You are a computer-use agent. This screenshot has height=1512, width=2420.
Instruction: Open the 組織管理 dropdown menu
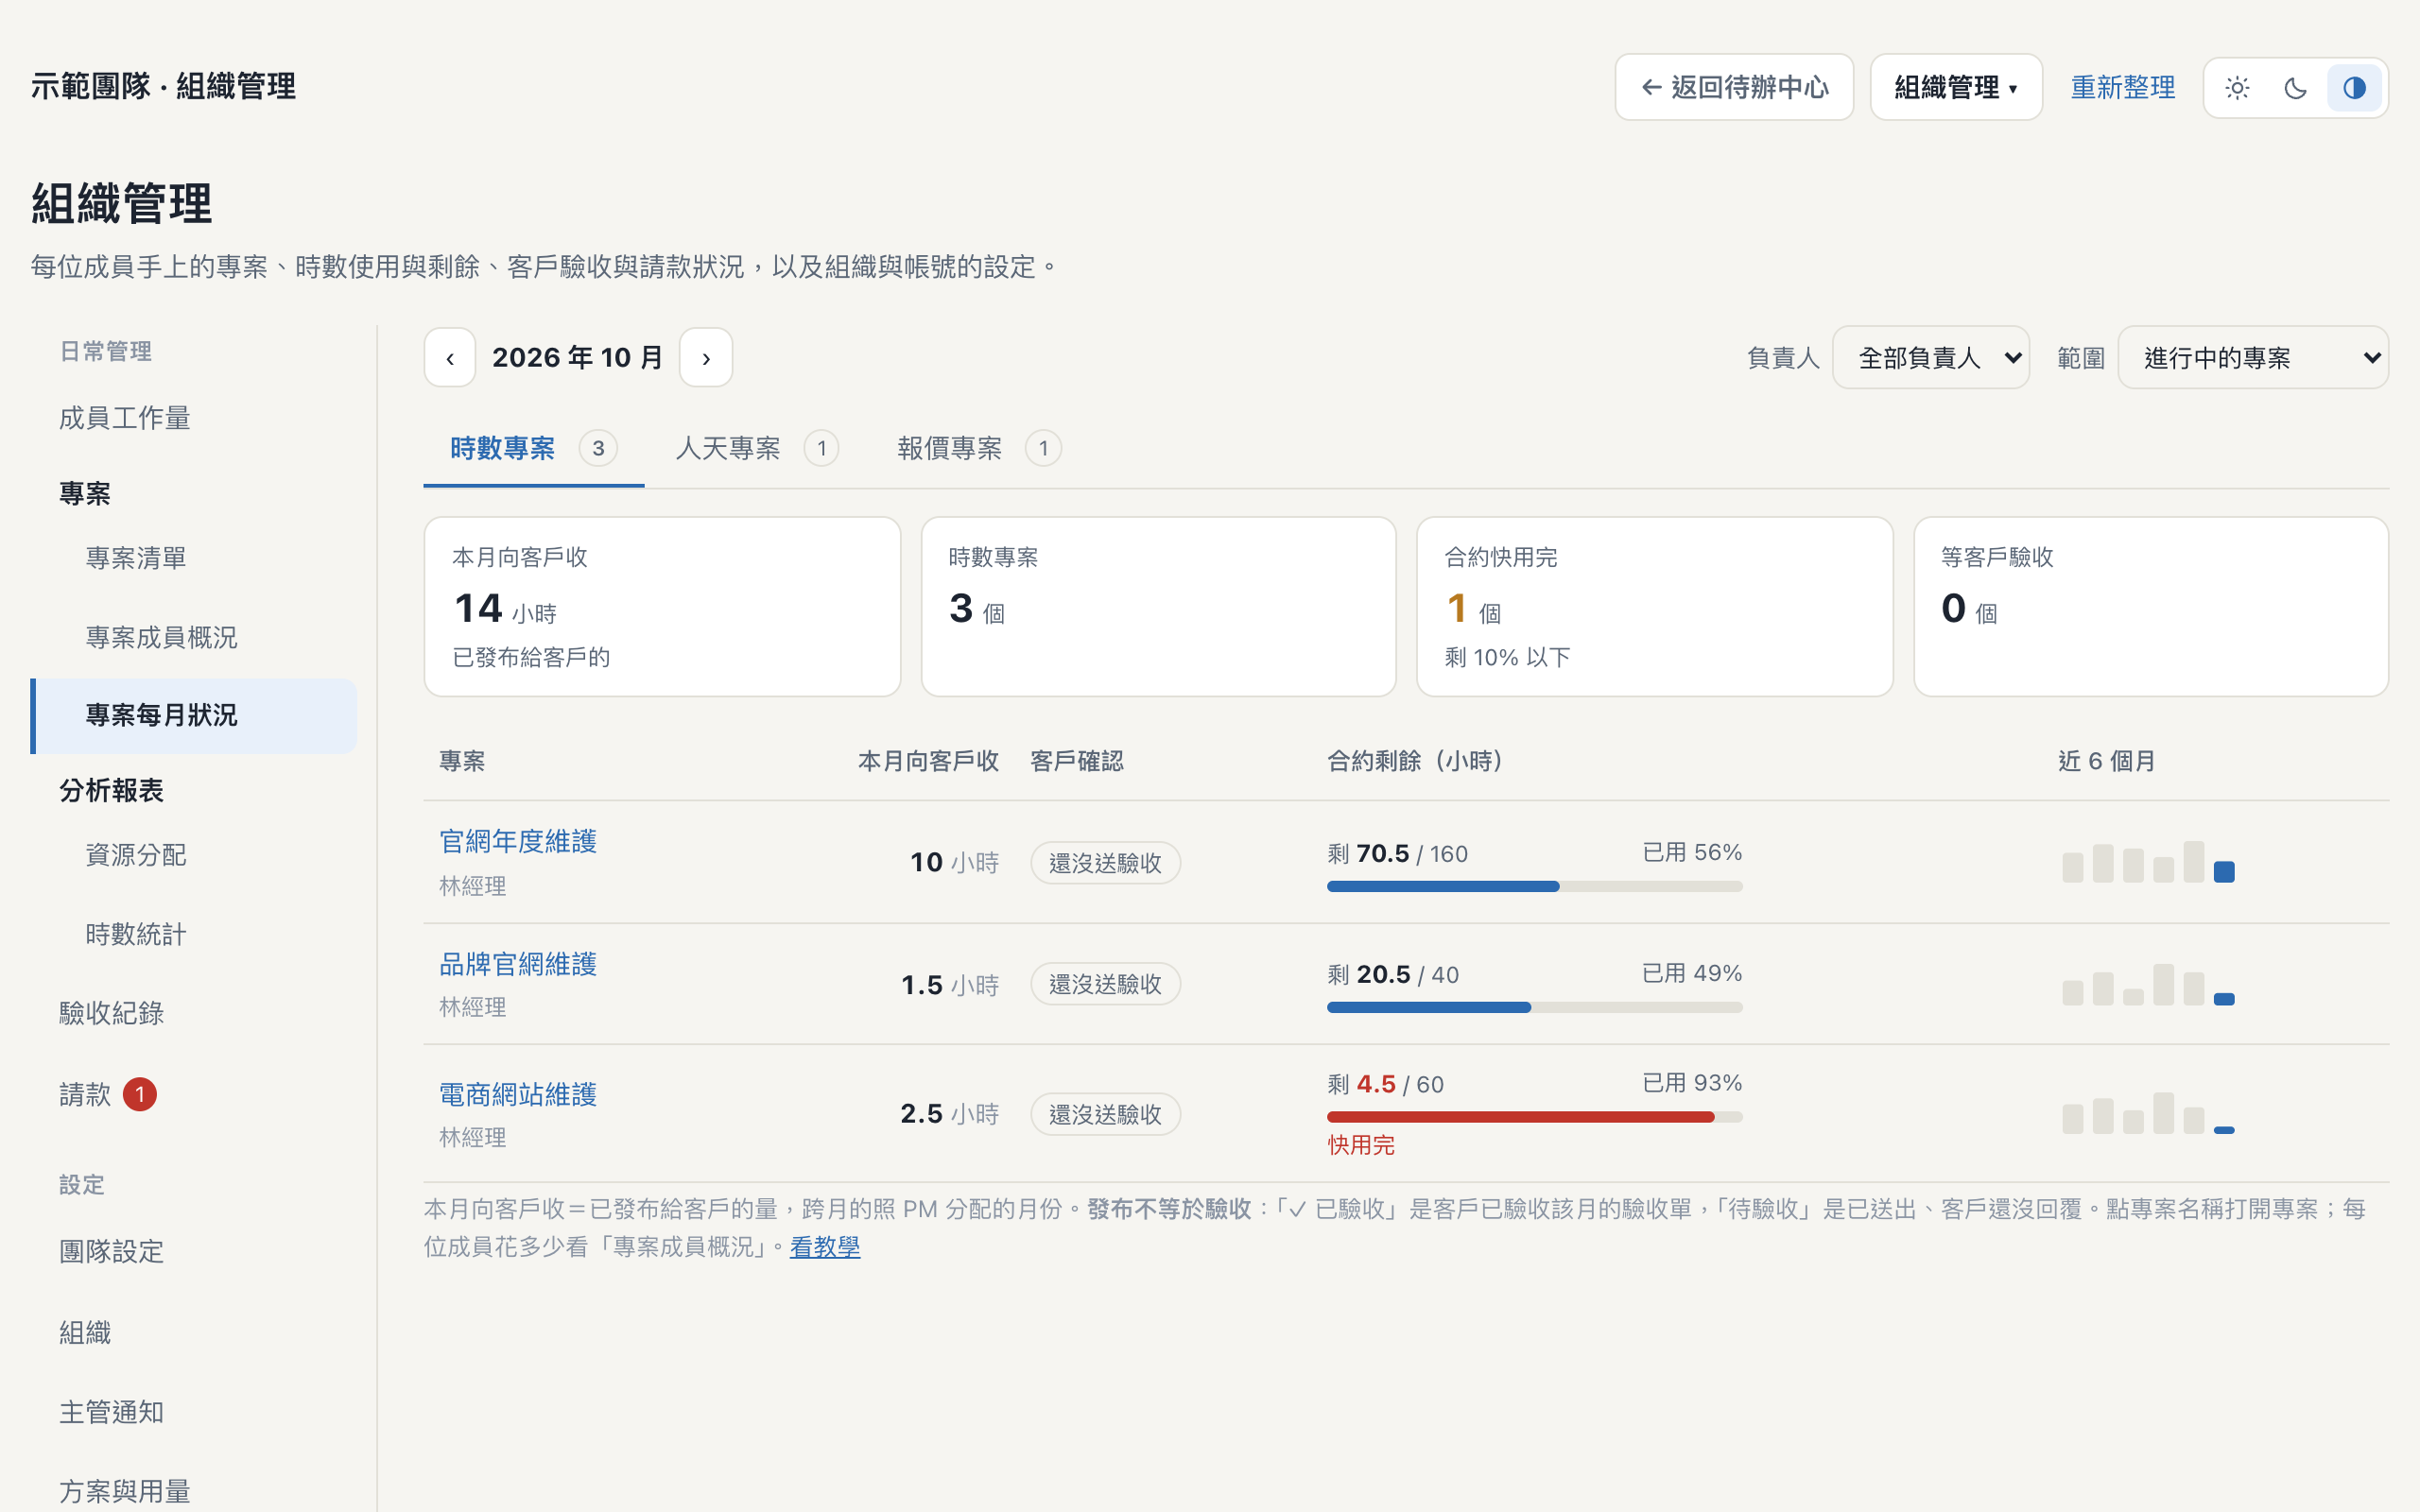(x=1955, y=87)
